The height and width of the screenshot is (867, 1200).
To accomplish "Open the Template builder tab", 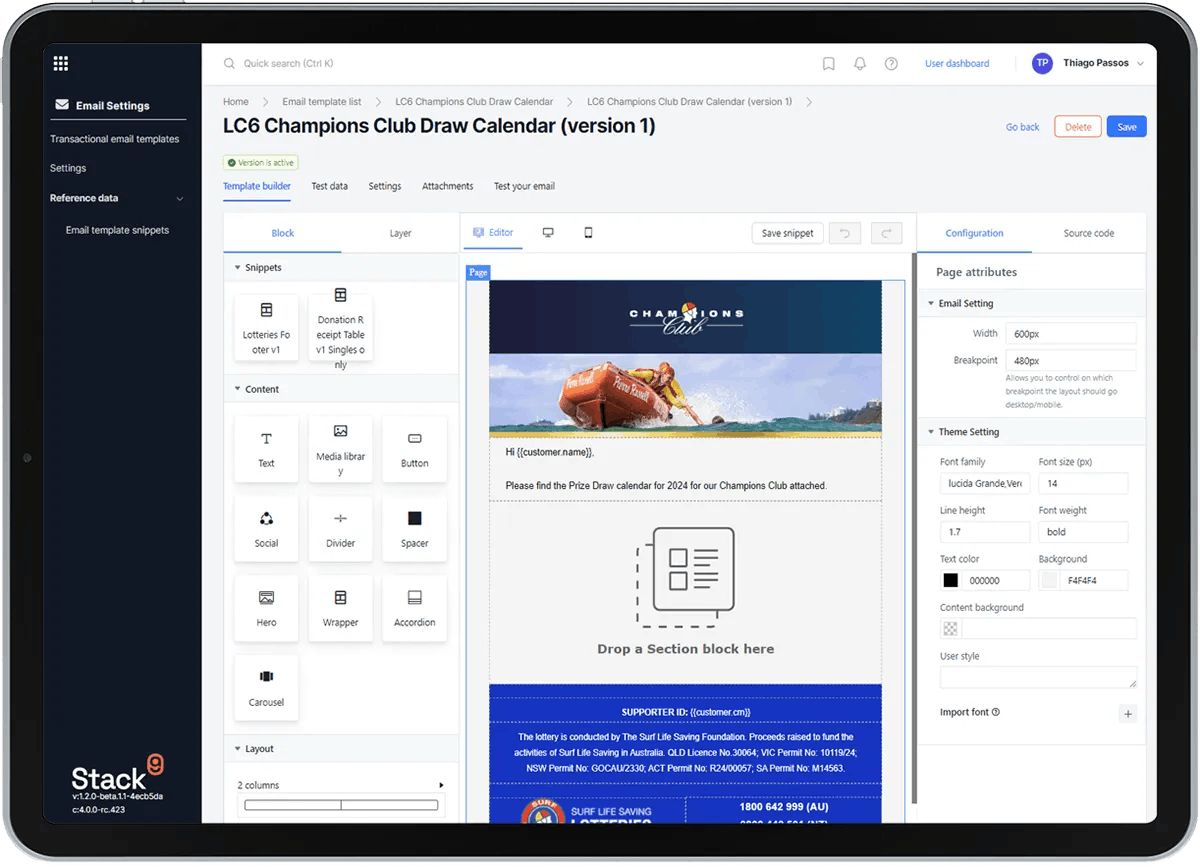I will click(257, 186).
